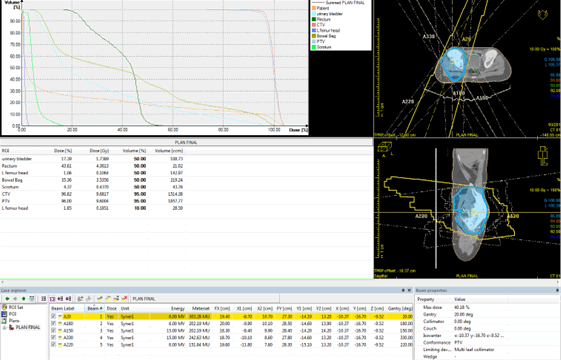
Task: Sort by Energy column header
Action: (177, 308)
